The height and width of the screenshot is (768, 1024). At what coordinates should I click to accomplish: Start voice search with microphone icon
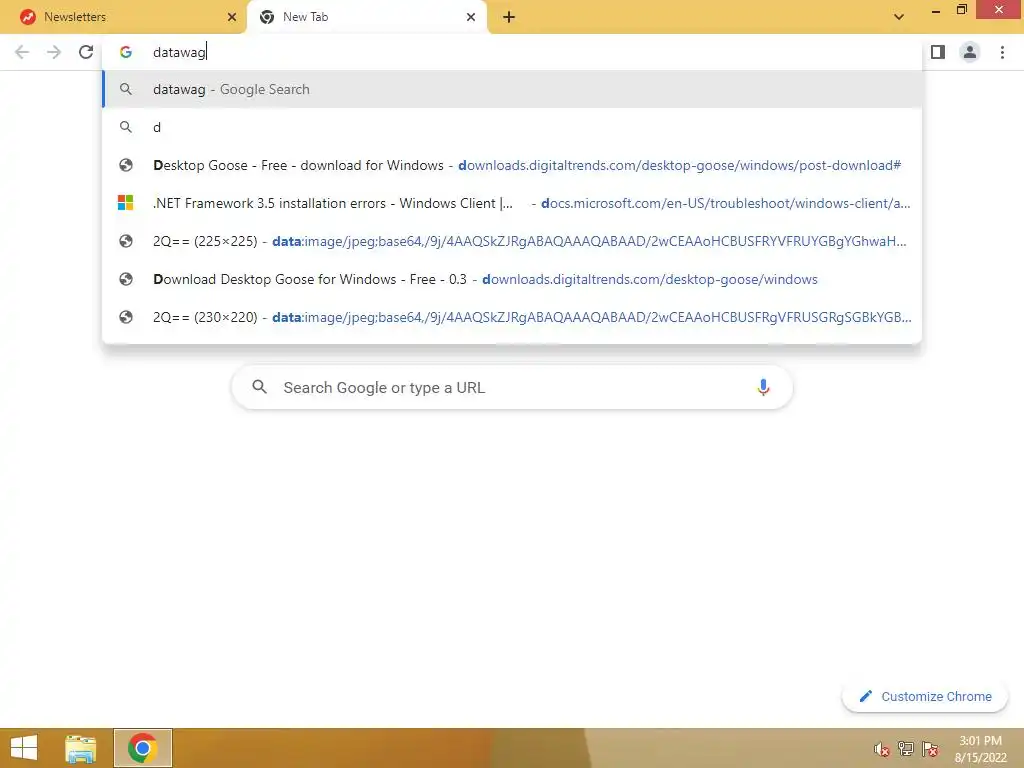coord(763,387)
